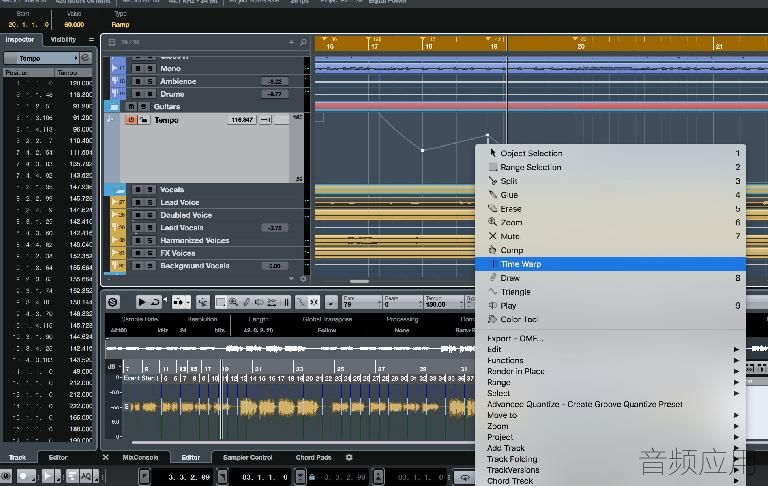Collapse the Guitars folder track icon
Viewport: 768px width, 486px height.
click(114, 106)
